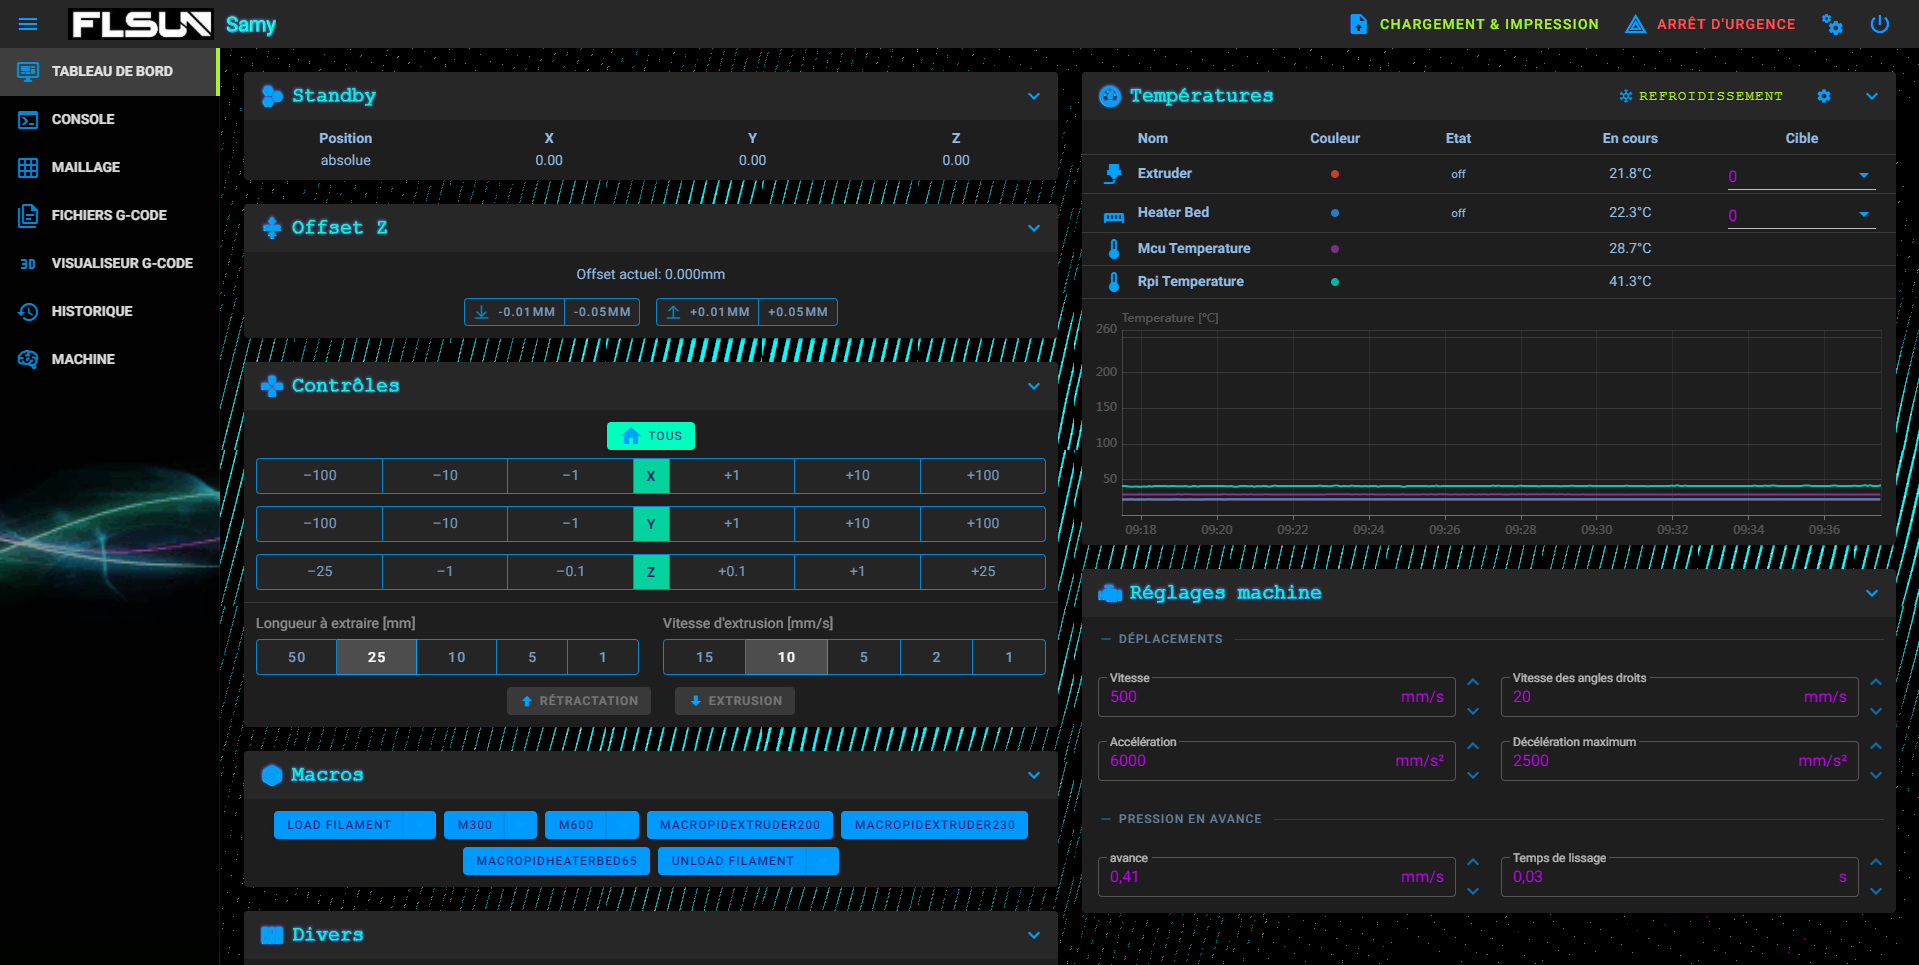Click the Extruder red color dot
Viewport: 1919px width, 965px height.
click(x=1334, y=174)
